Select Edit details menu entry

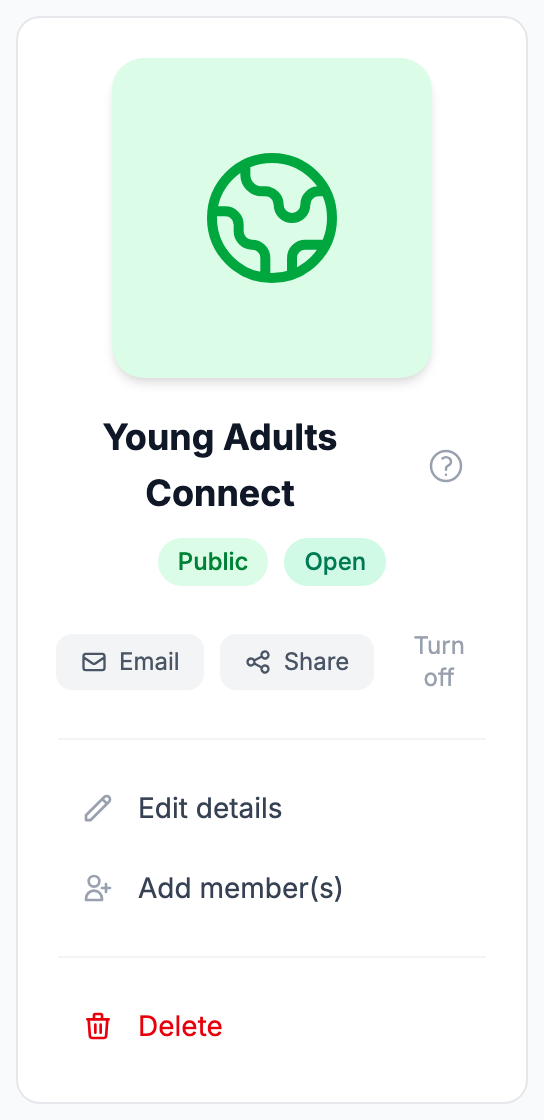272,809
